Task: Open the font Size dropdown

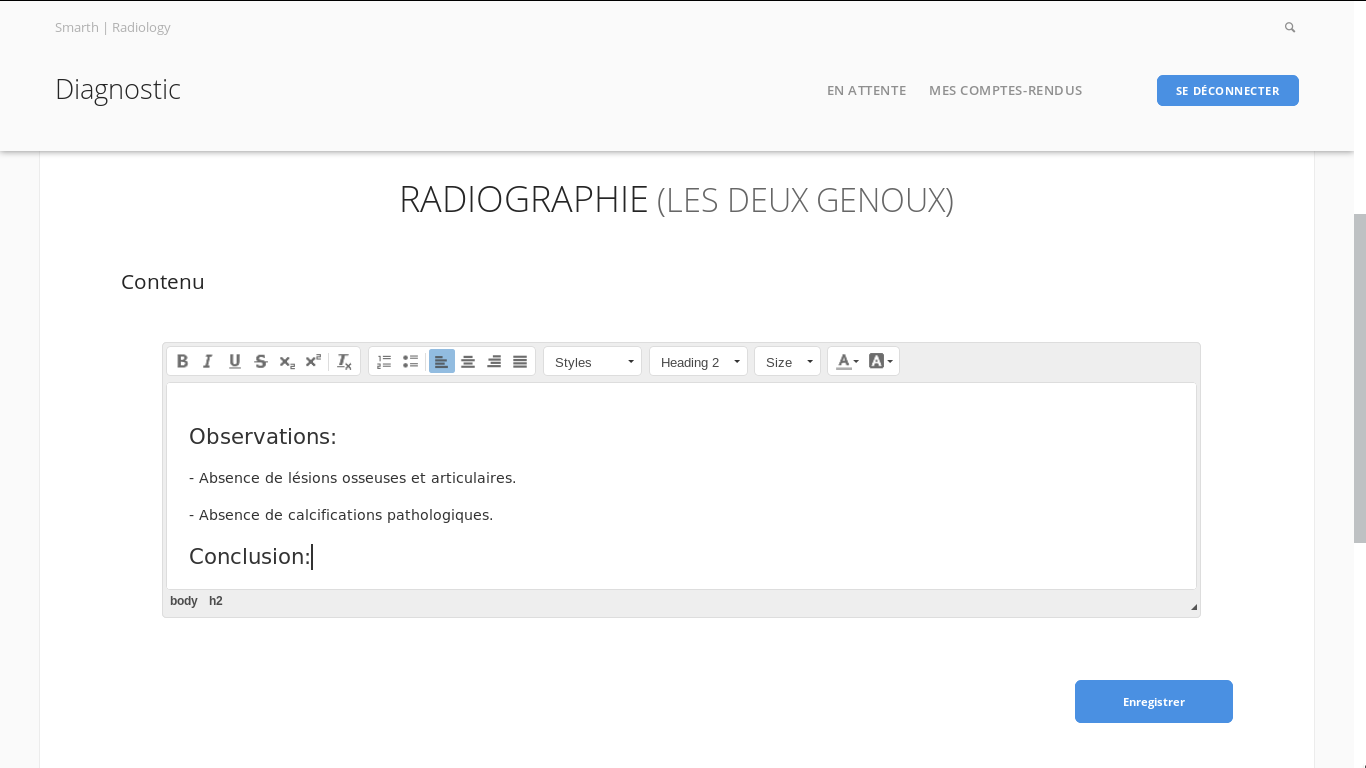Action: [x=787, y=361]
